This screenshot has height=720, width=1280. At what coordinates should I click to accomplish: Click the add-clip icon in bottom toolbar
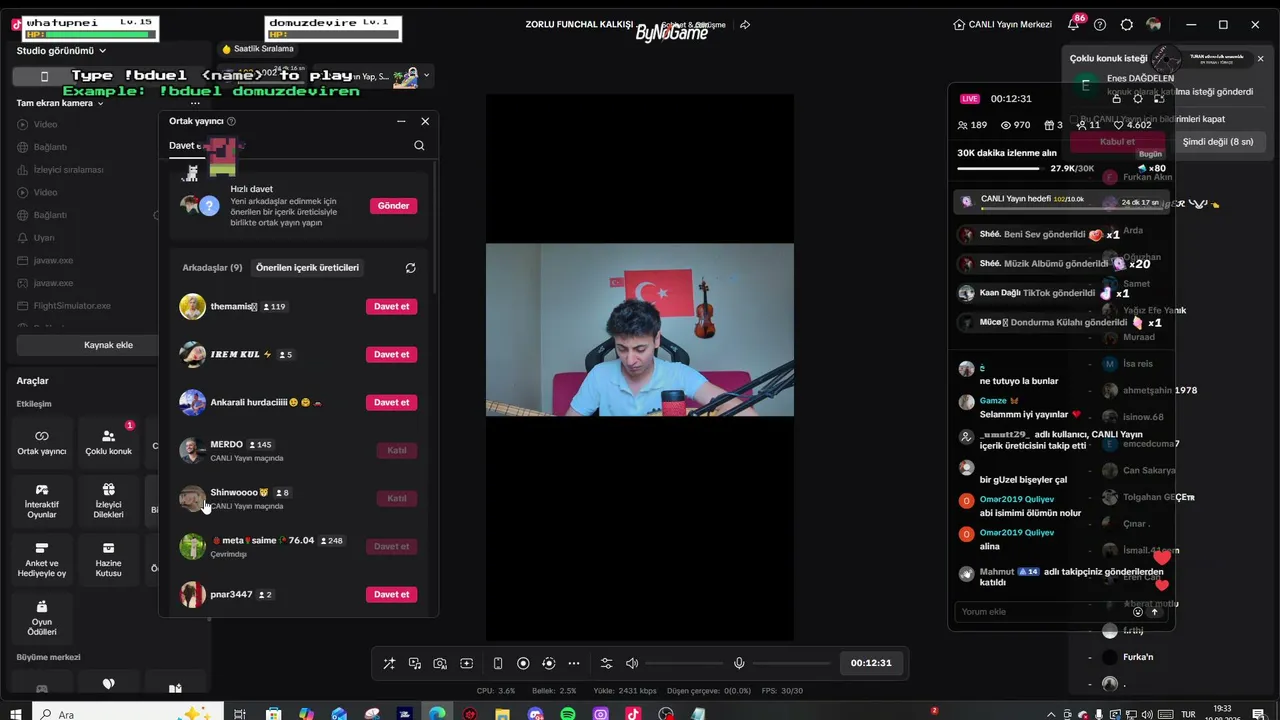coord(466,663)
